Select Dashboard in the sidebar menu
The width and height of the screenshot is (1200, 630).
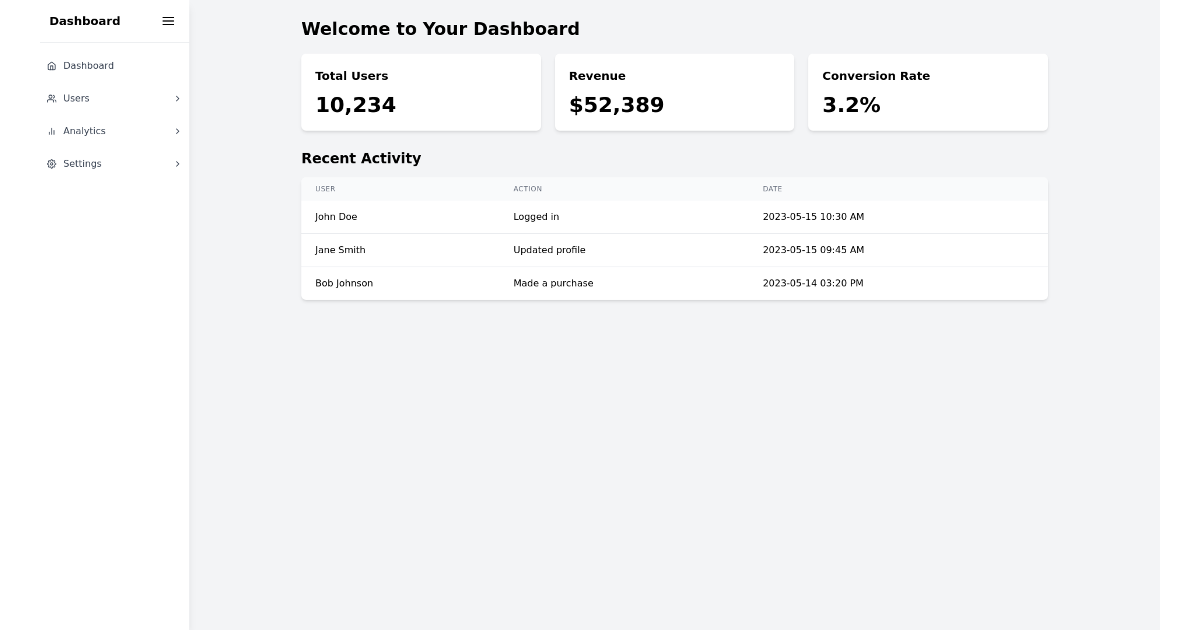click(x=88, y=66)
